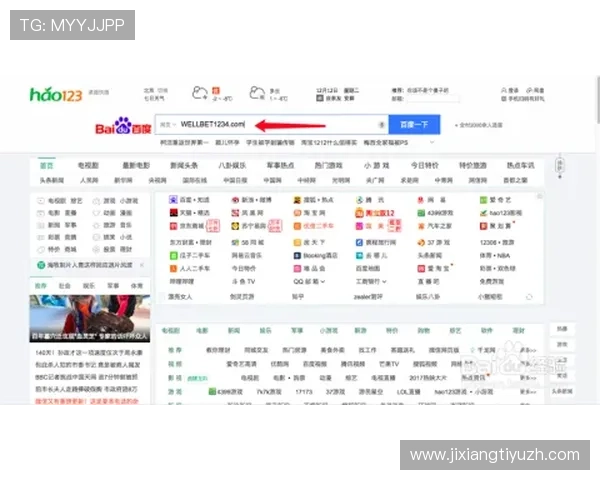Open the hao123 logo home link
The width and height of the screenshot is (600, 480).
click(x=56, y=94)
